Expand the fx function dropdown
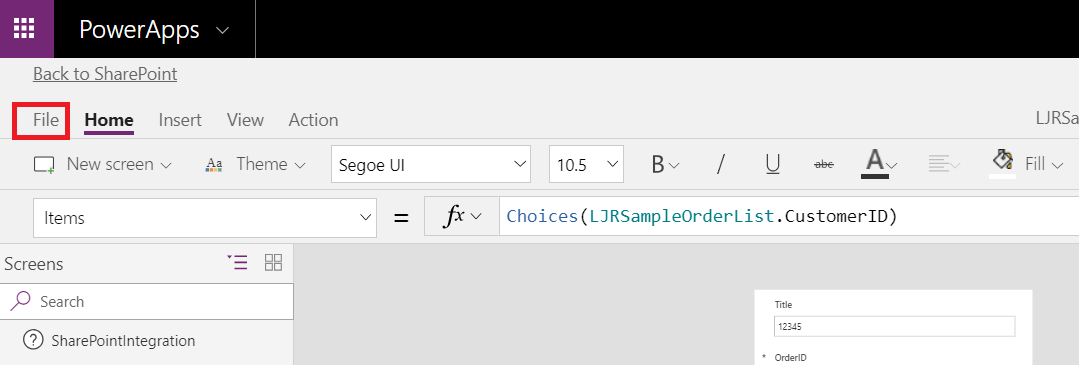 (x=460, y=217)
